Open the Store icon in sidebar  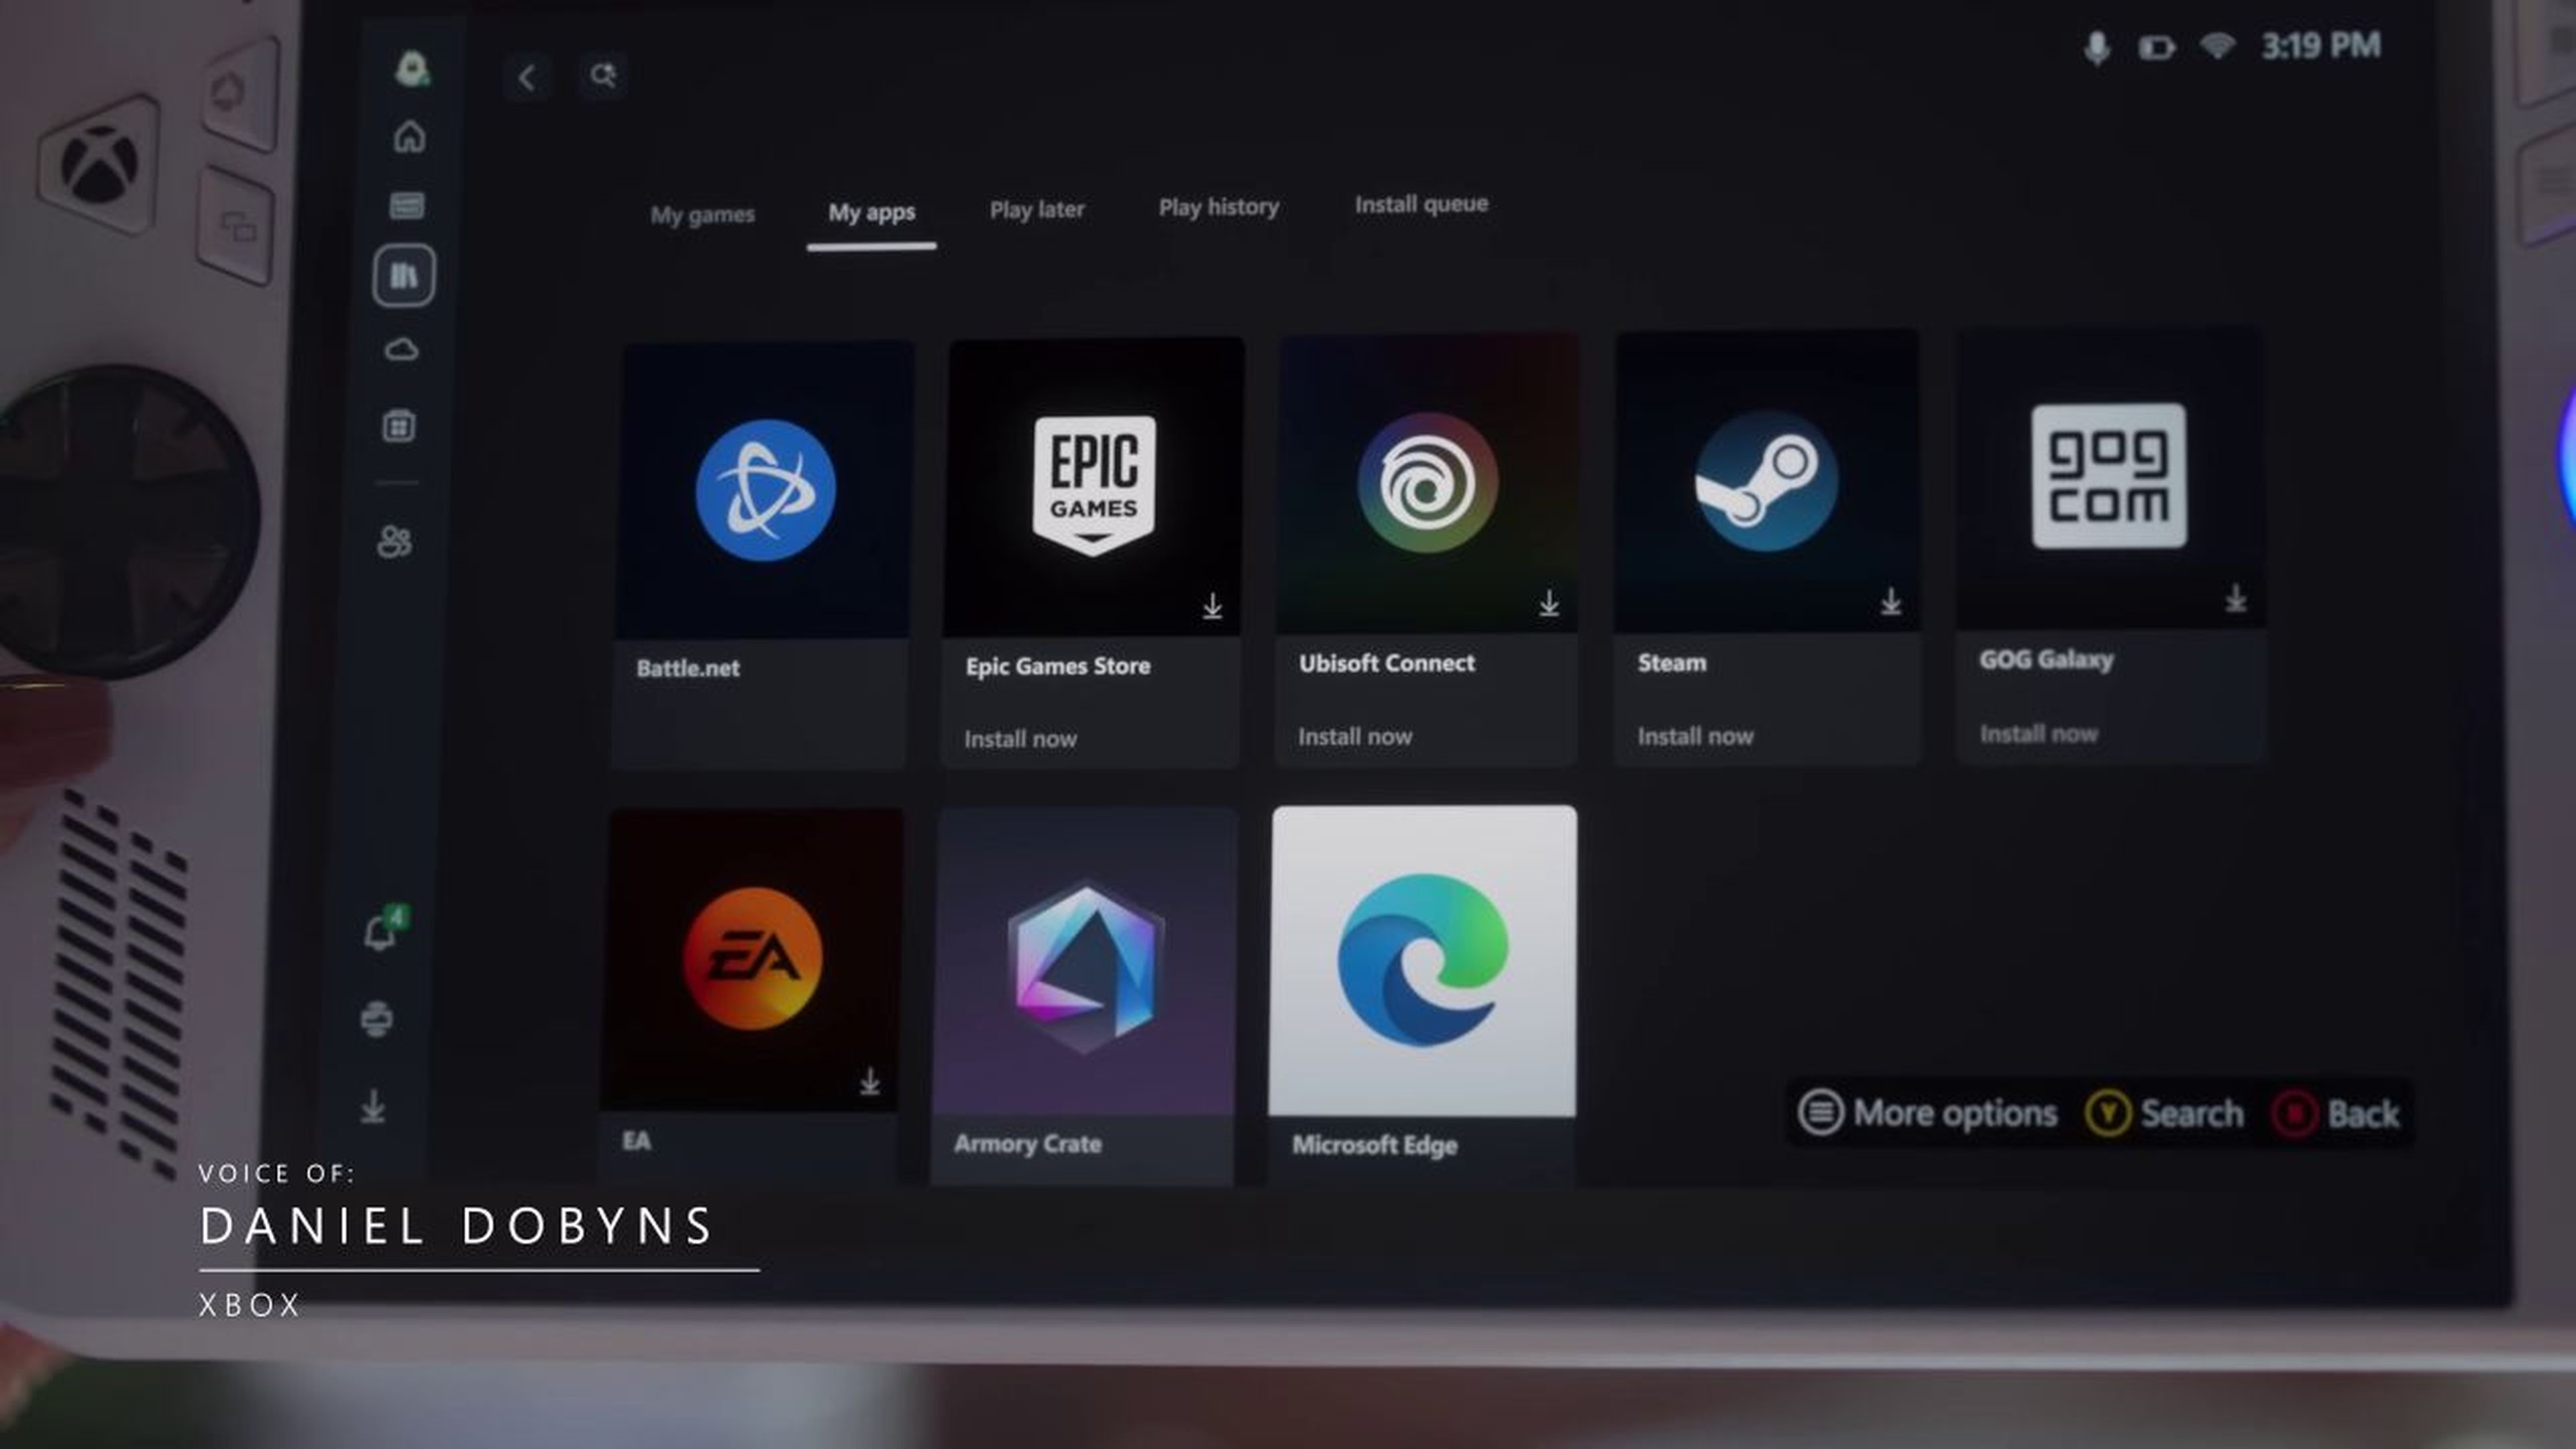coord(399,426)
